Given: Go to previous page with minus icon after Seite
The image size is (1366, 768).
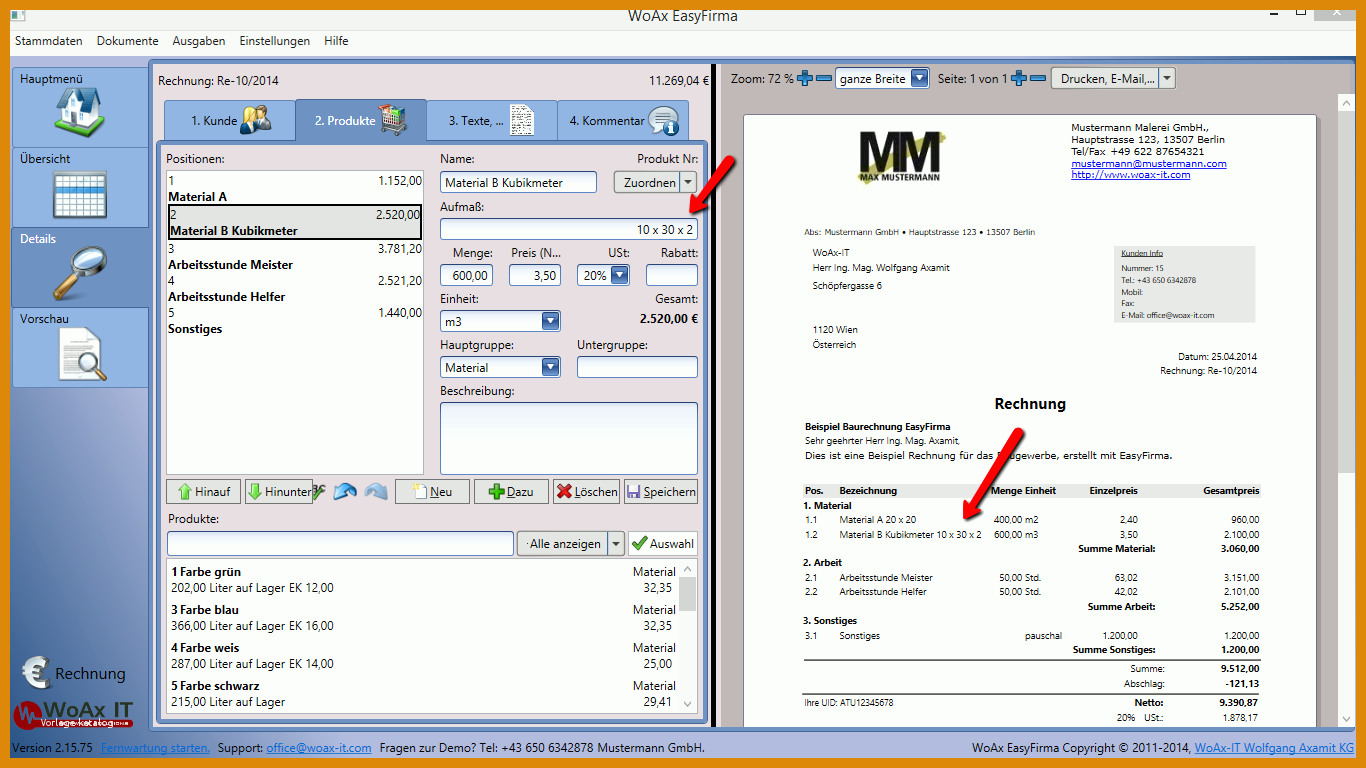Looking at the screenshot, I should click(1038, 78).
